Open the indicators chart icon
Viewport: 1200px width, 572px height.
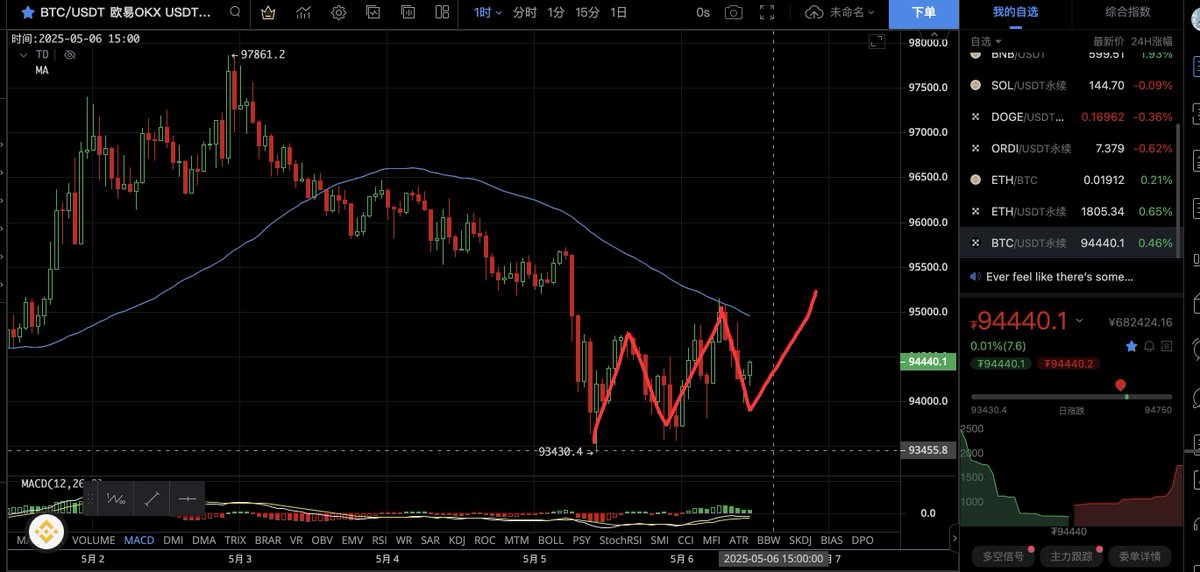(304, 13)
